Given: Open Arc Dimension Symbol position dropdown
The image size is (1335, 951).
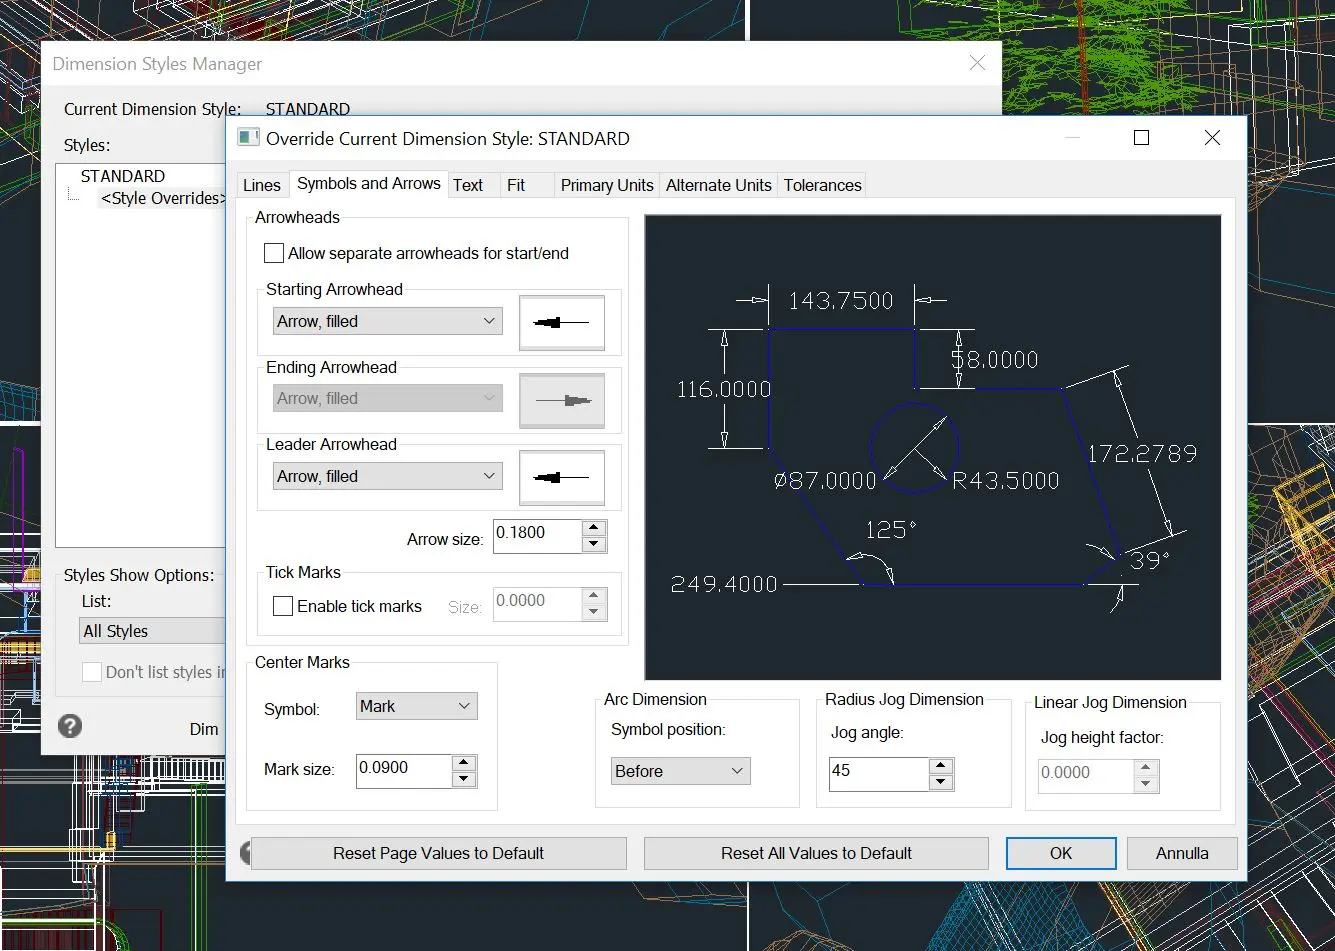Looking at the screenshot, I should [x=680, y=771].
